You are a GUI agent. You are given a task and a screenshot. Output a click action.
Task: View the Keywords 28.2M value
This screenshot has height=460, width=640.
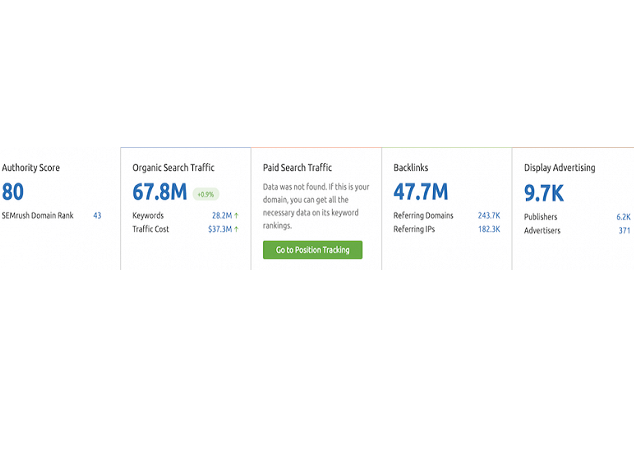click(220, 215)
